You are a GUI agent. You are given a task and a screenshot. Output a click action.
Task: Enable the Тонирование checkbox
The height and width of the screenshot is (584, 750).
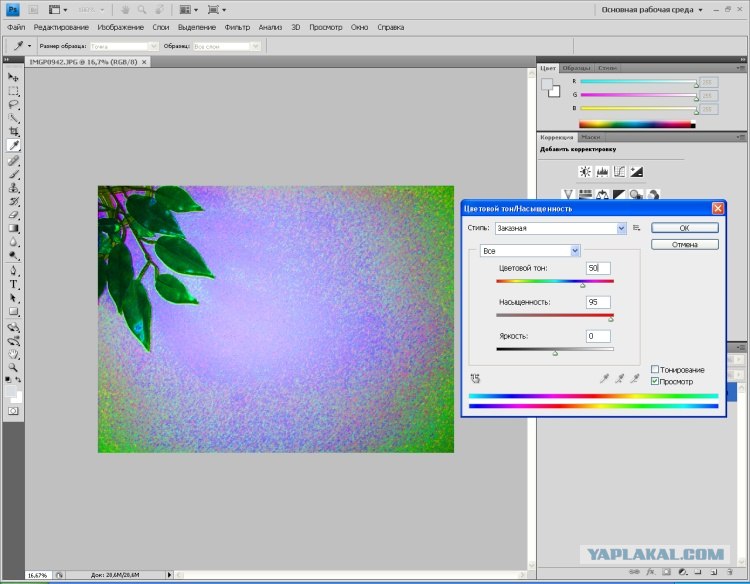click(x=655, y=369)
